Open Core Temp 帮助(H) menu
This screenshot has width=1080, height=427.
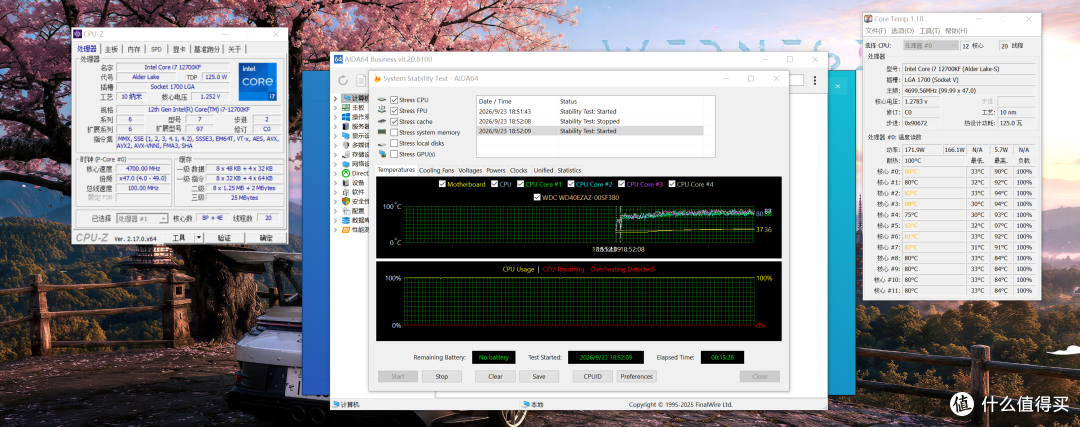pyautogui.click(x=956, y=31)
